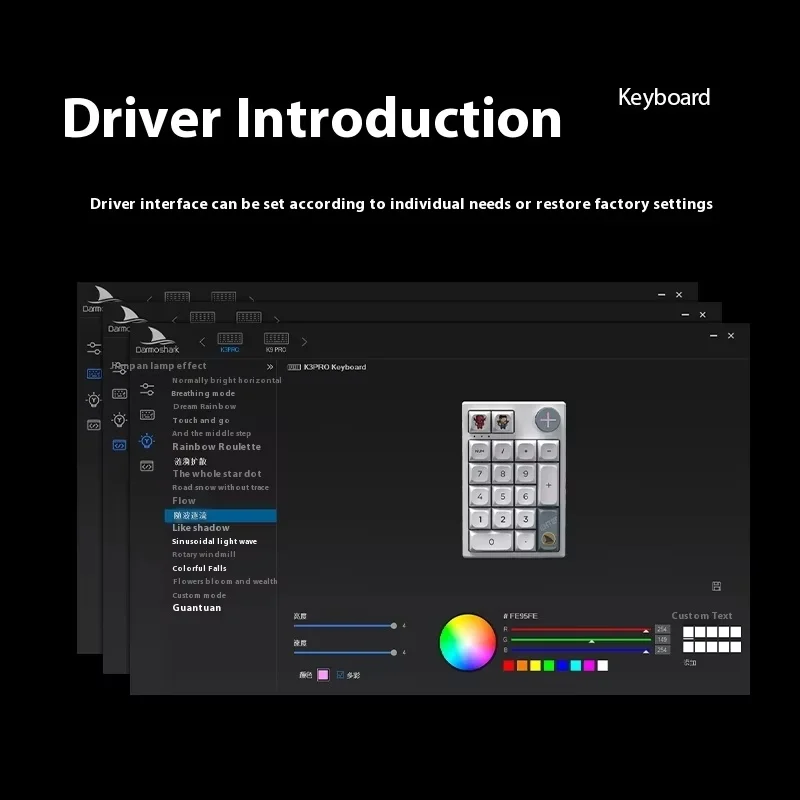The image size is (800, 800).
Task: Pick the orange preset color swatch
Action: (522, 665)
